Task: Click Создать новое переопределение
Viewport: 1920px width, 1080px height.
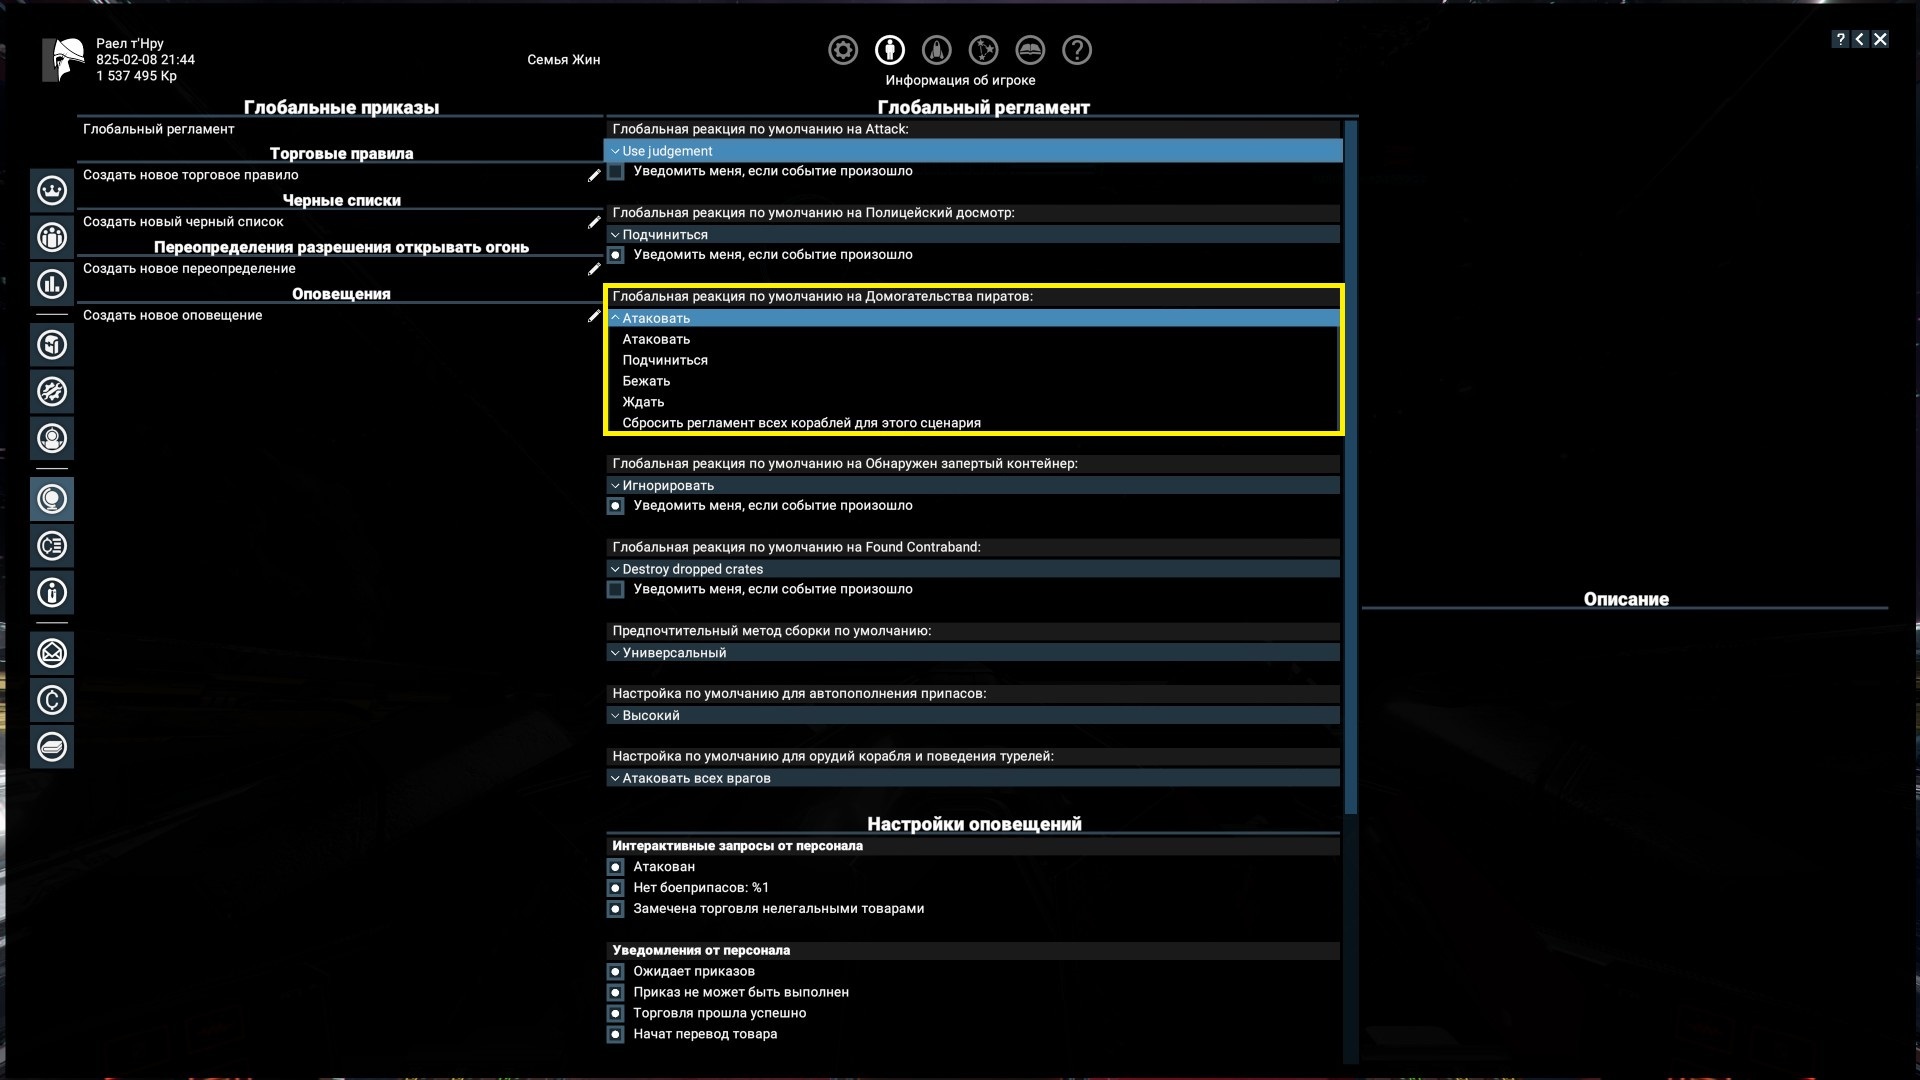Action: coord(189,269)
